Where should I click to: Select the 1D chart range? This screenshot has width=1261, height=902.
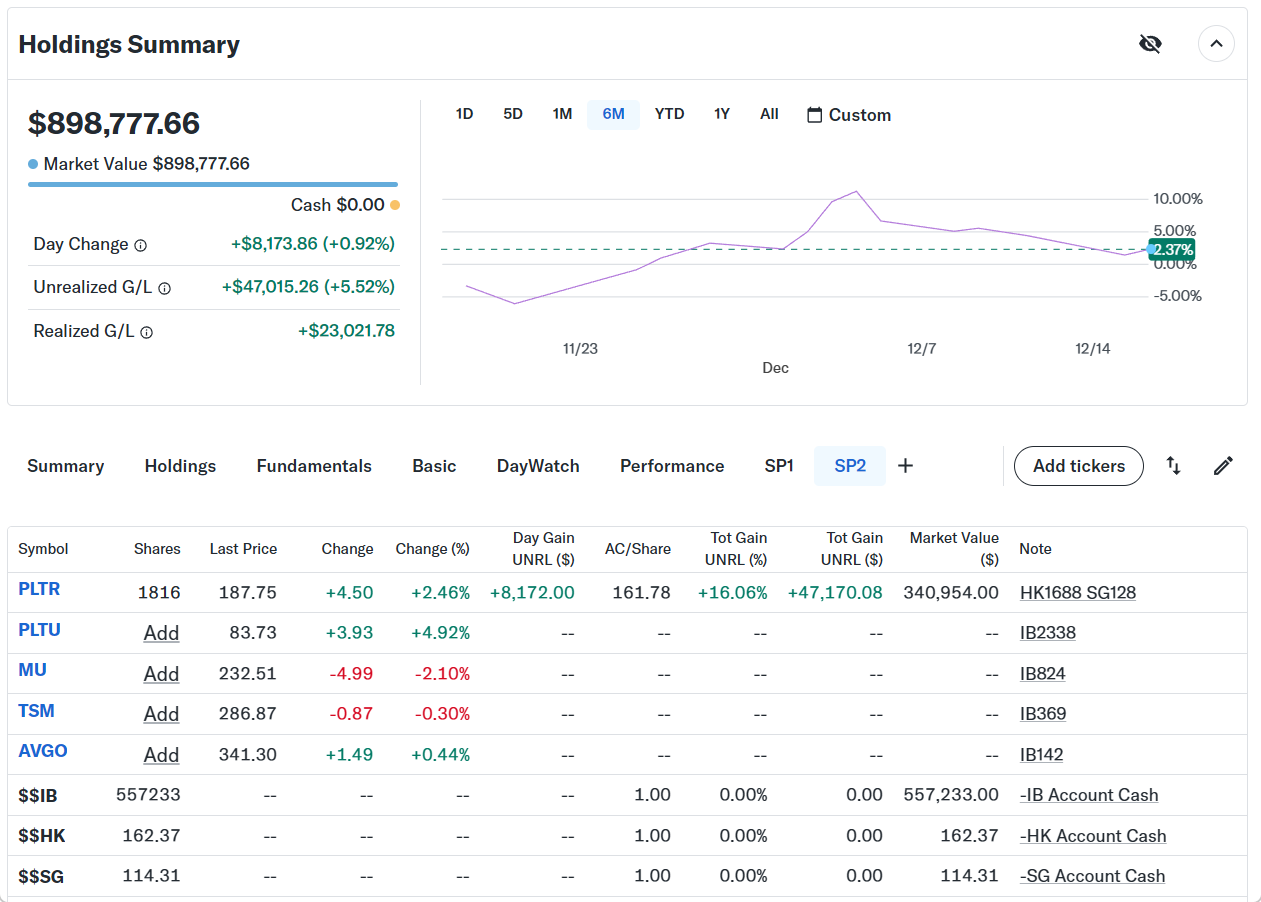(464, 114)
